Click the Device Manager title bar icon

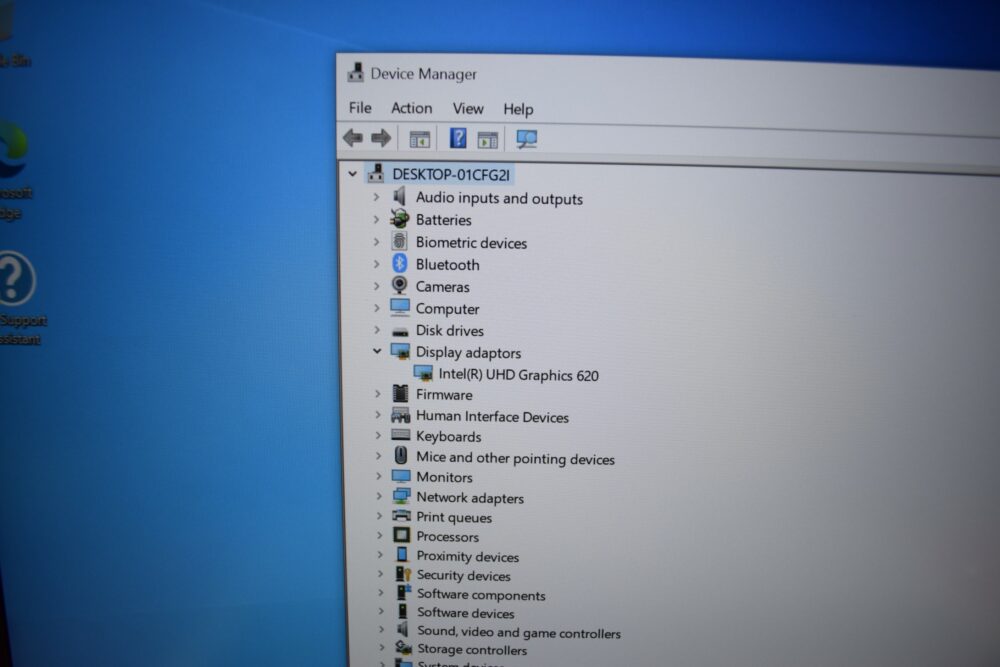click(355, 73)
